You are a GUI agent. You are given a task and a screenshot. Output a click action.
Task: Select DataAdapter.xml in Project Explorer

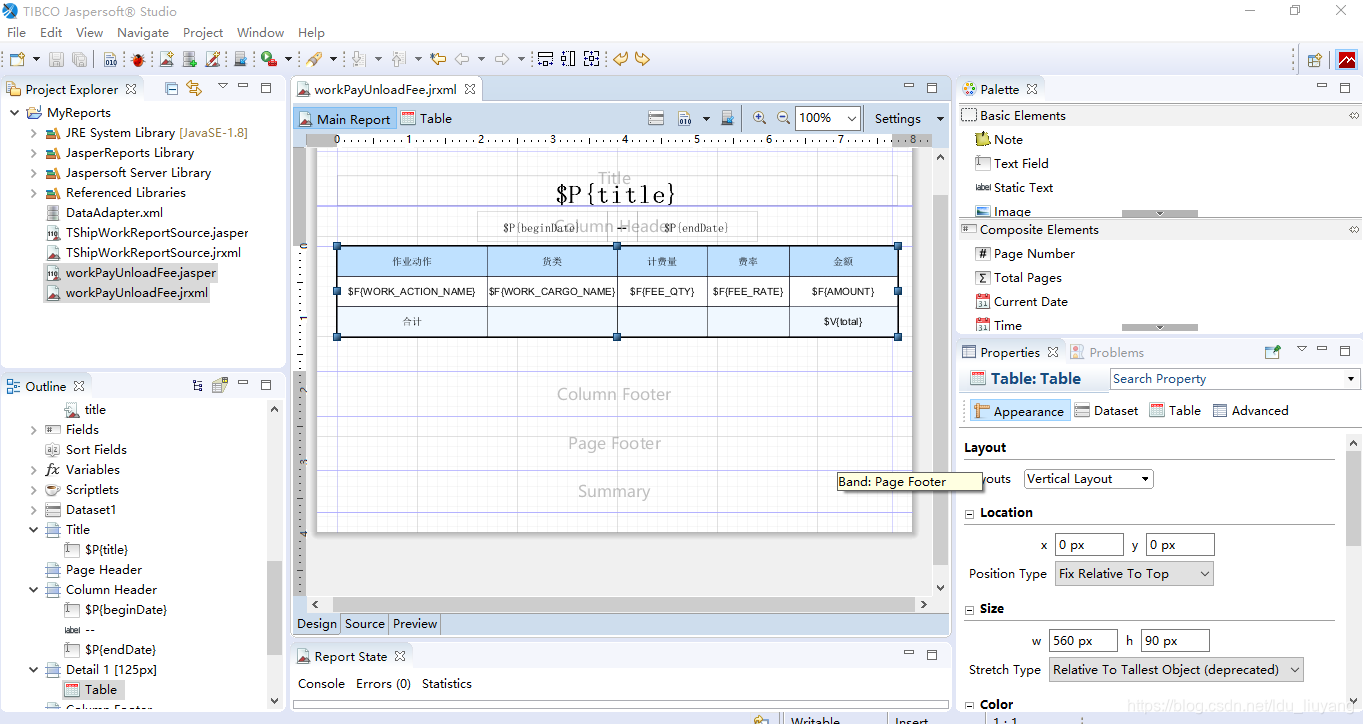tap(104, 213)
